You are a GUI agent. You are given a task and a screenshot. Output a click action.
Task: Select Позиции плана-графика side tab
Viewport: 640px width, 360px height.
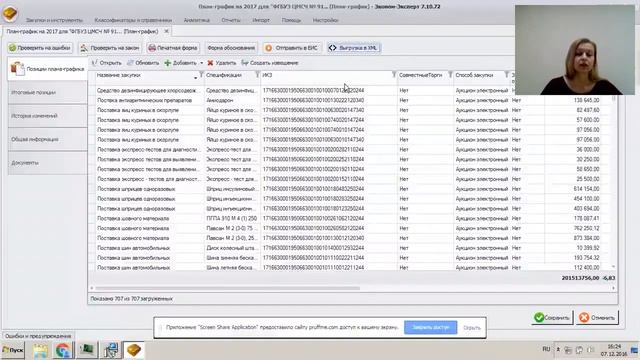(47, 69)
